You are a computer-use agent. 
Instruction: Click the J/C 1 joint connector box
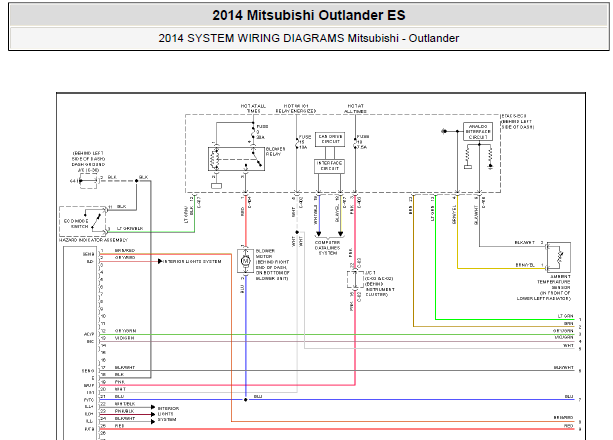click(x=355, y=279)
